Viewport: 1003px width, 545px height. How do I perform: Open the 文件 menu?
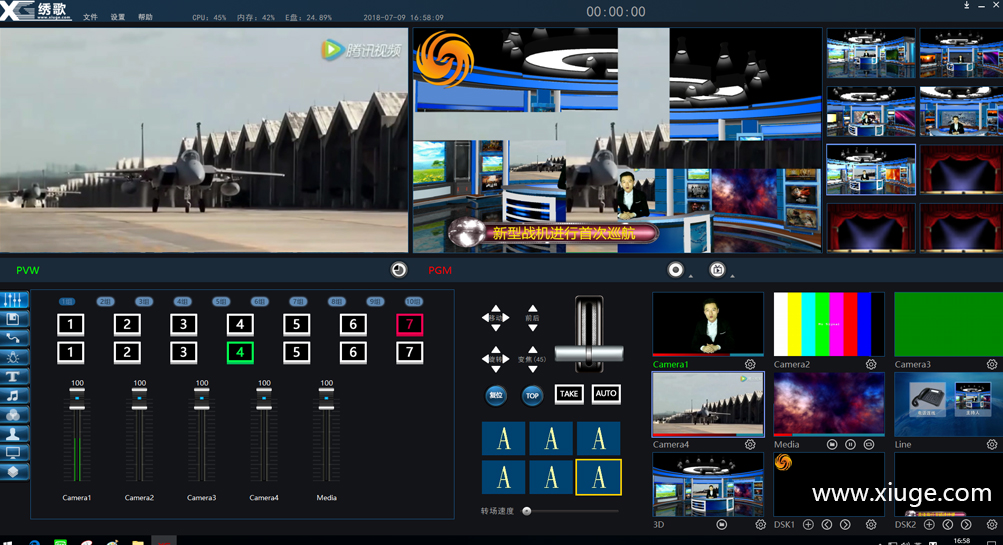(90, 17)
